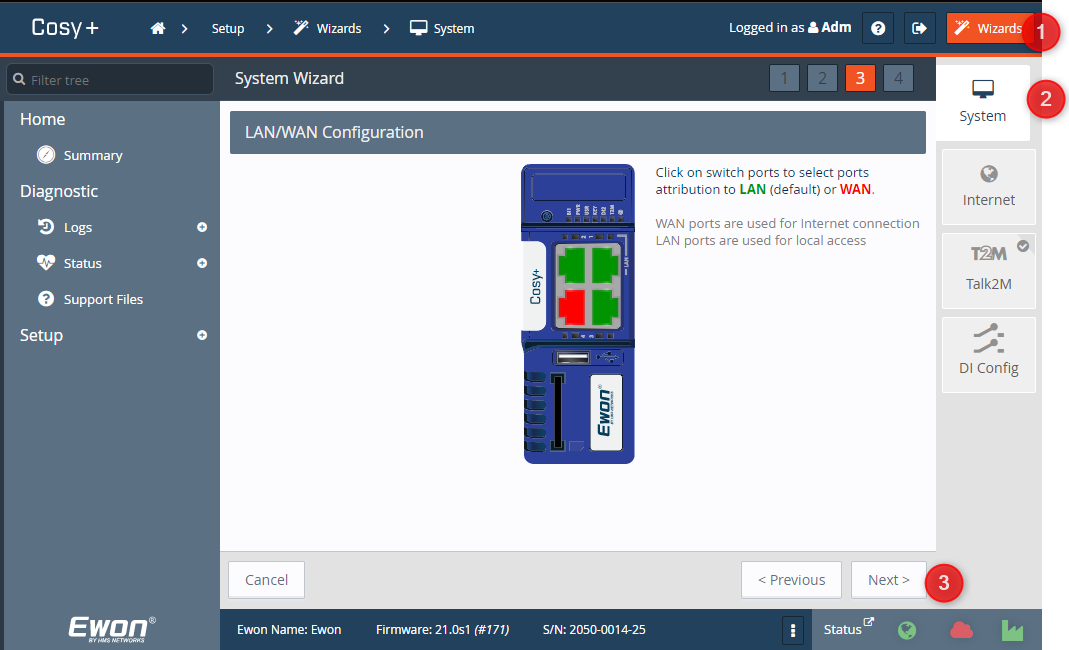Jump to wizard step 4
1069x650 pixels.
tap(898, 78)
